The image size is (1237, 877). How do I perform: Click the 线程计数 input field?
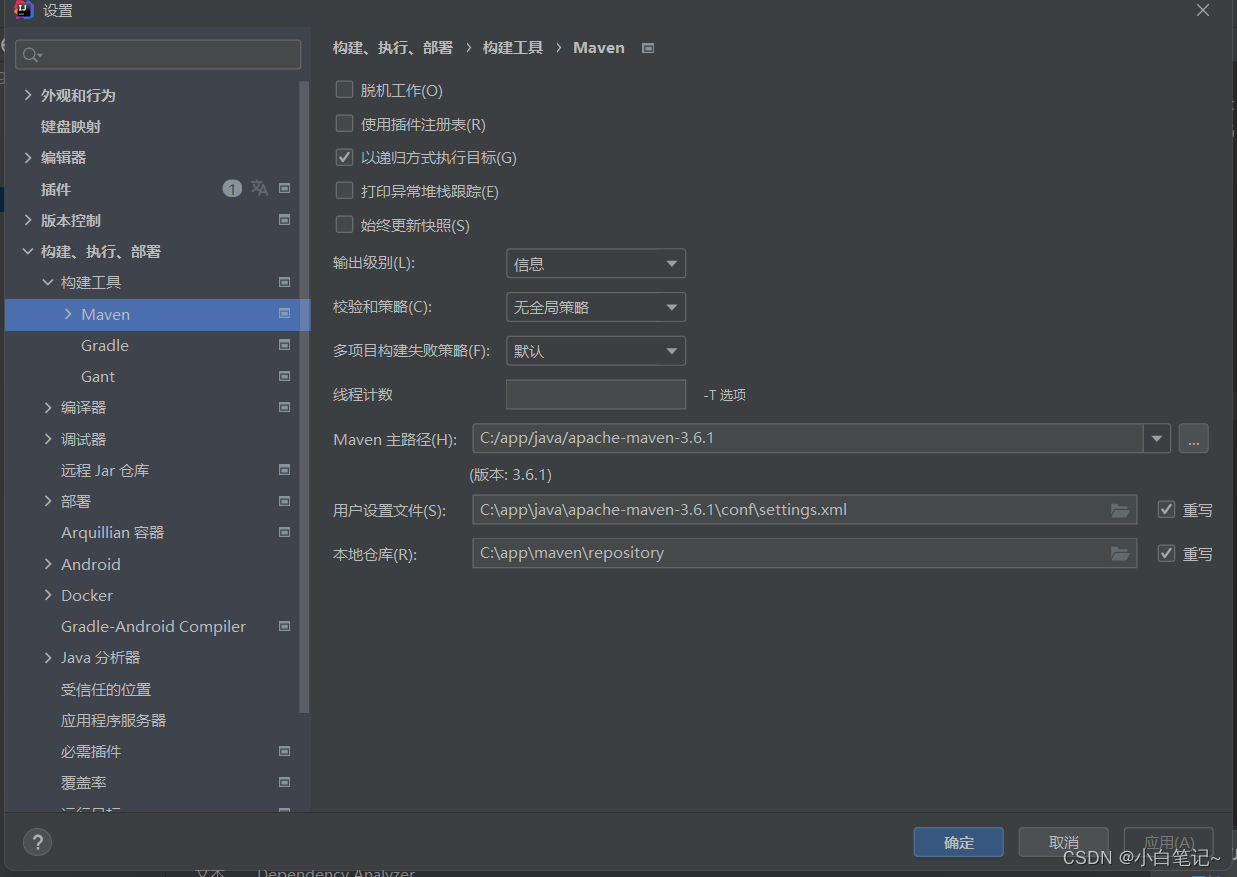596,394
